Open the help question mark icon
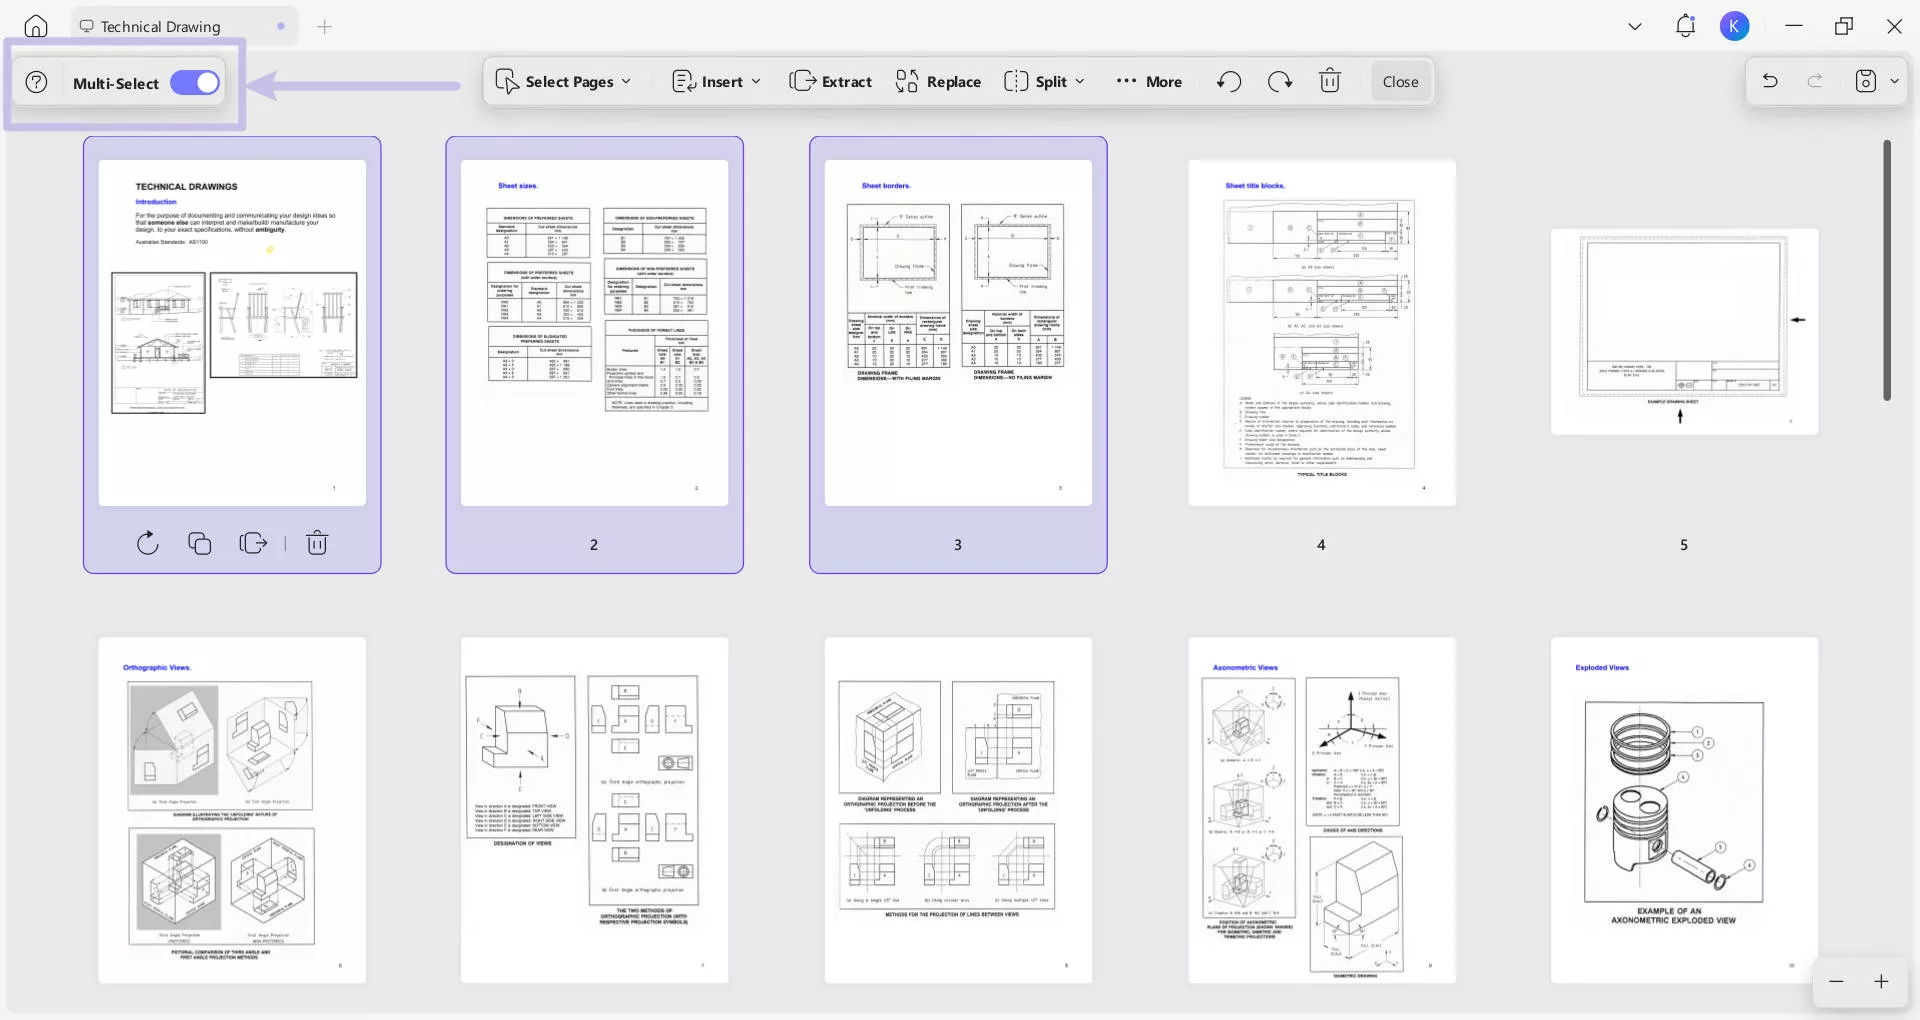The image size is (1920, 1020). click(x=37, y=83)
